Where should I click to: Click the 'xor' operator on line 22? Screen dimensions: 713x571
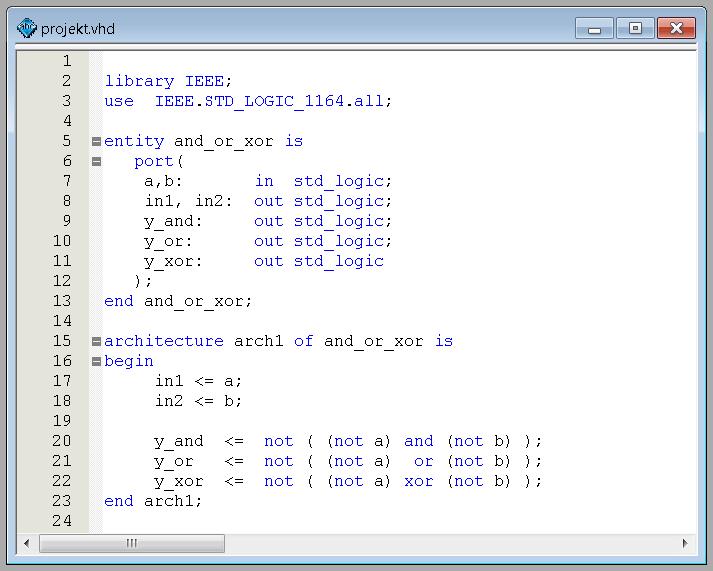click(419, 481)
